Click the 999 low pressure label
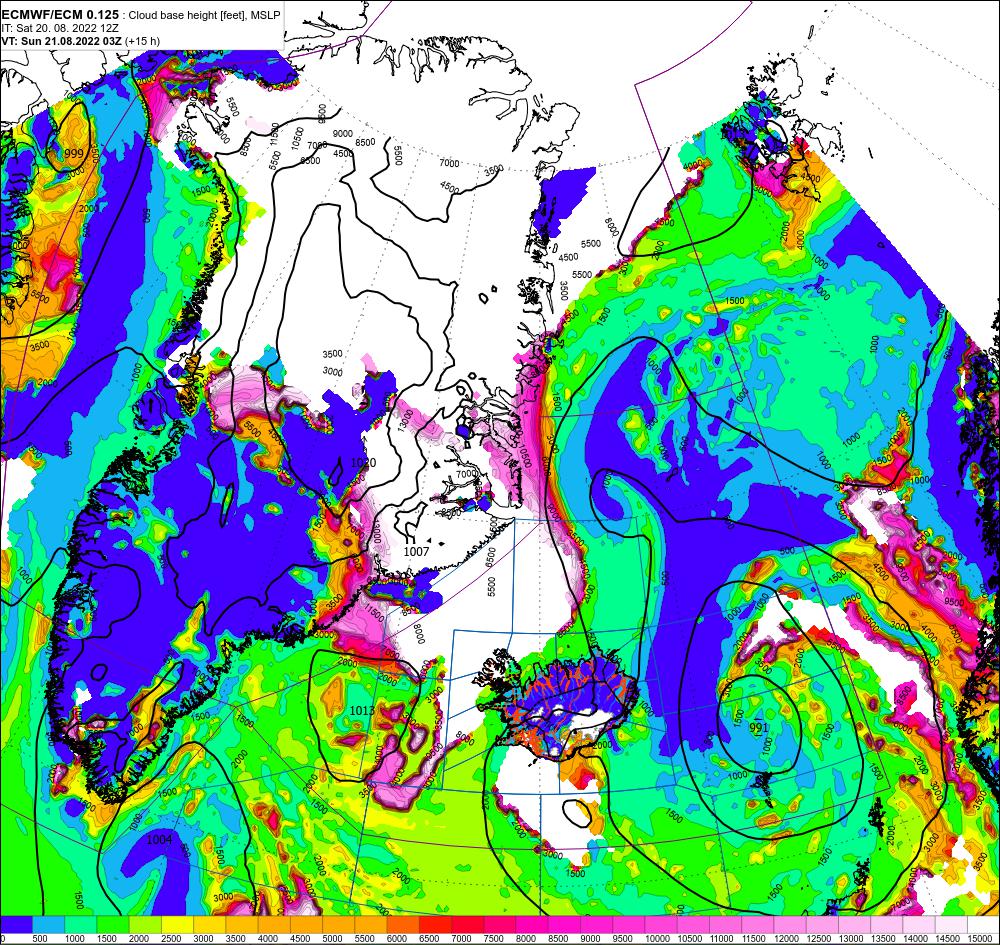Screen dimensions: 1000x945 [73, 154]
